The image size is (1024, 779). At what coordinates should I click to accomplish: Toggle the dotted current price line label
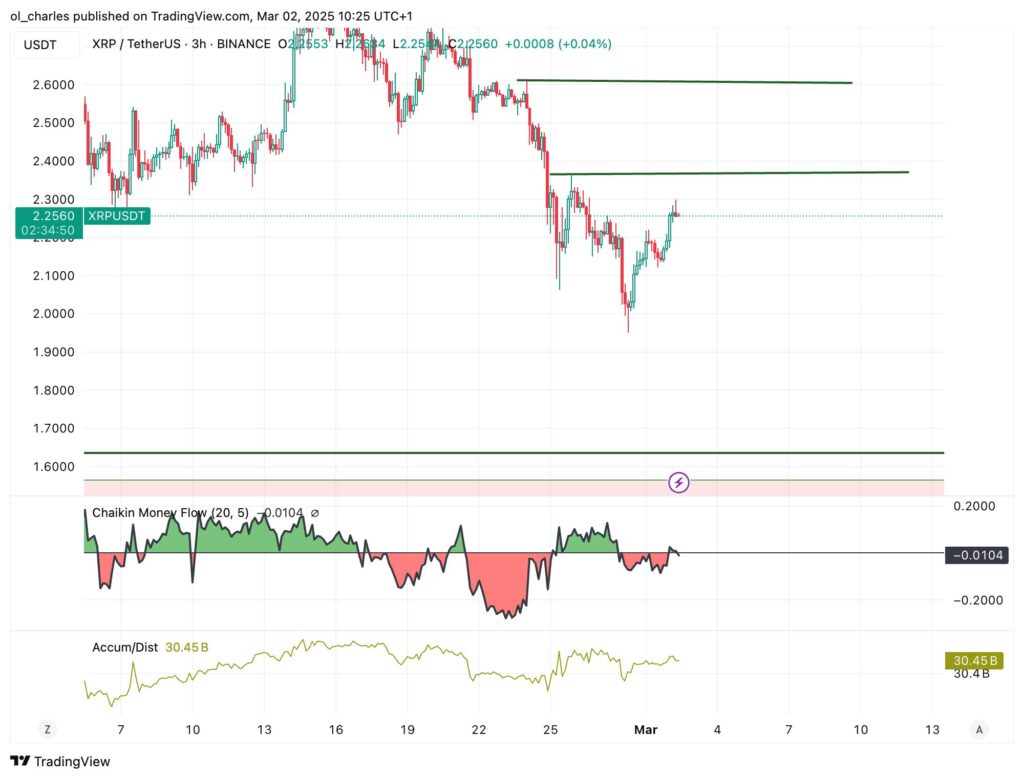point(117,216)
